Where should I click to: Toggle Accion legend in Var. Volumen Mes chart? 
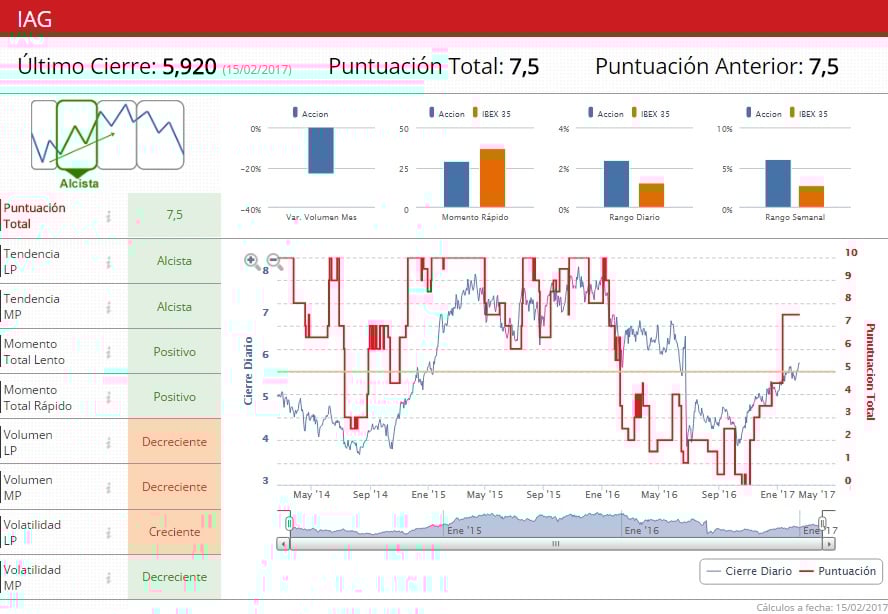(310, 113)
